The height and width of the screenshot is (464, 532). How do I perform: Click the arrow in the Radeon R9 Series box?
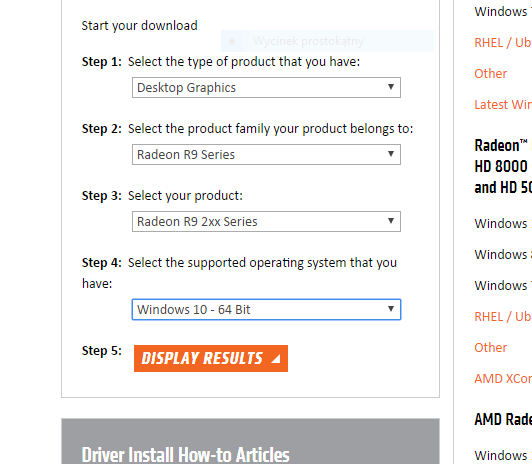pyautogui.click(x=391, y=154)
